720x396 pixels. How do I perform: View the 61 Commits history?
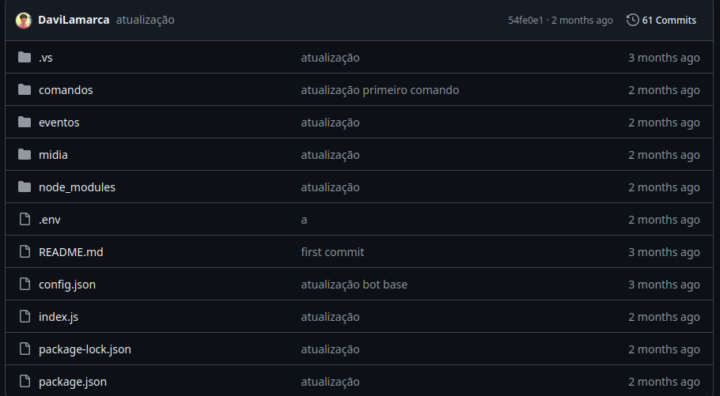661,20
